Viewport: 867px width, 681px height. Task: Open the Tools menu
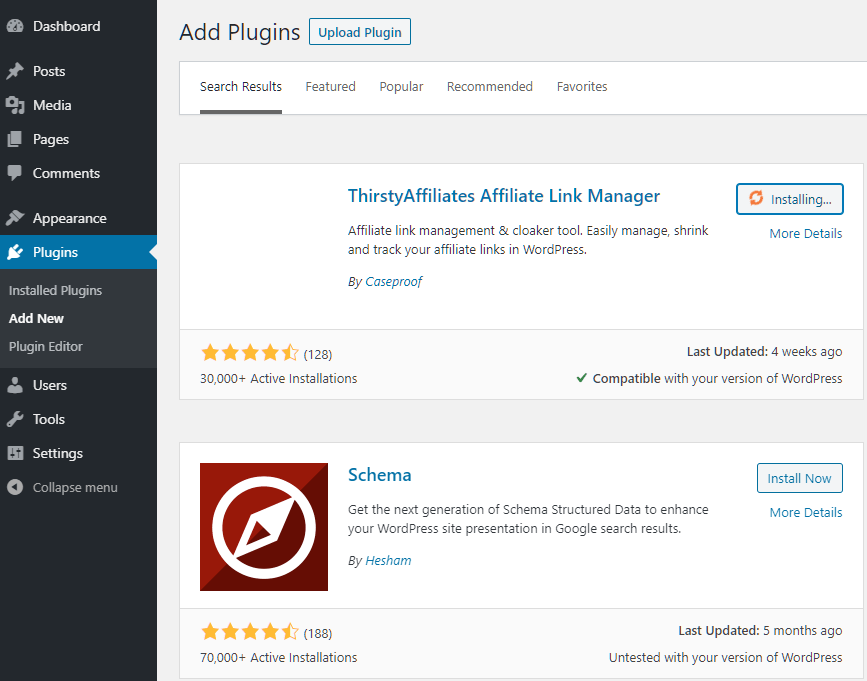(x=79, y=419)
